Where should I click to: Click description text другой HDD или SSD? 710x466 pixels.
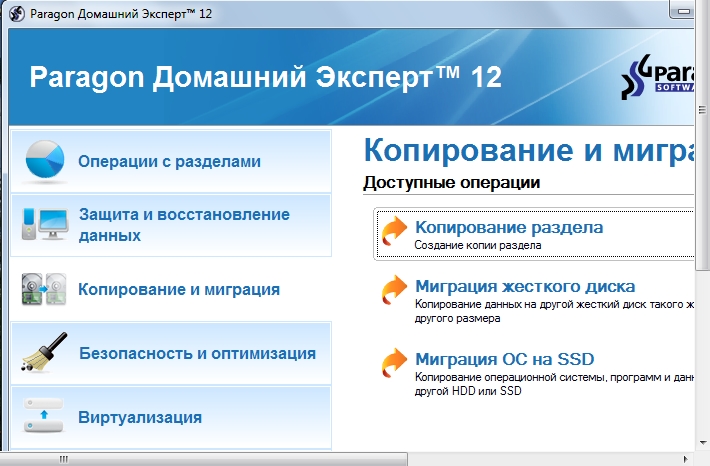(x=554, y=384)
